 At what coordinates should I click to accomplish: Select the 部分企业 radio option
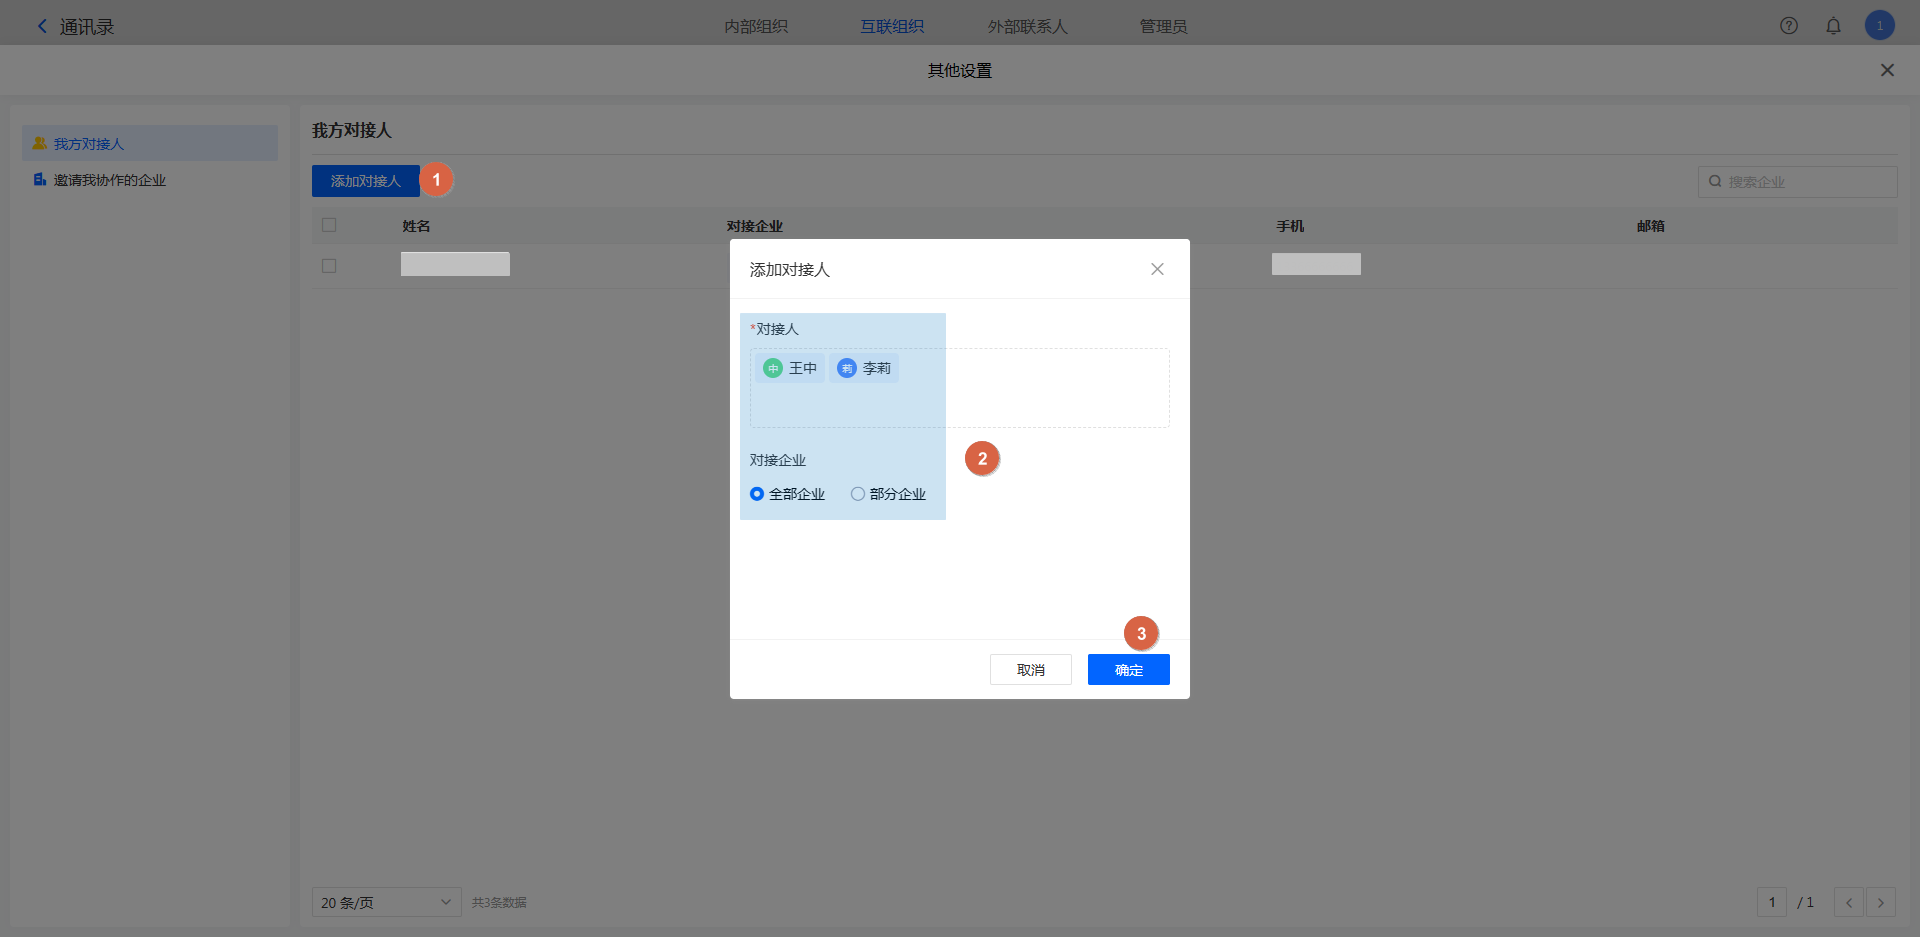pos(858,494)
